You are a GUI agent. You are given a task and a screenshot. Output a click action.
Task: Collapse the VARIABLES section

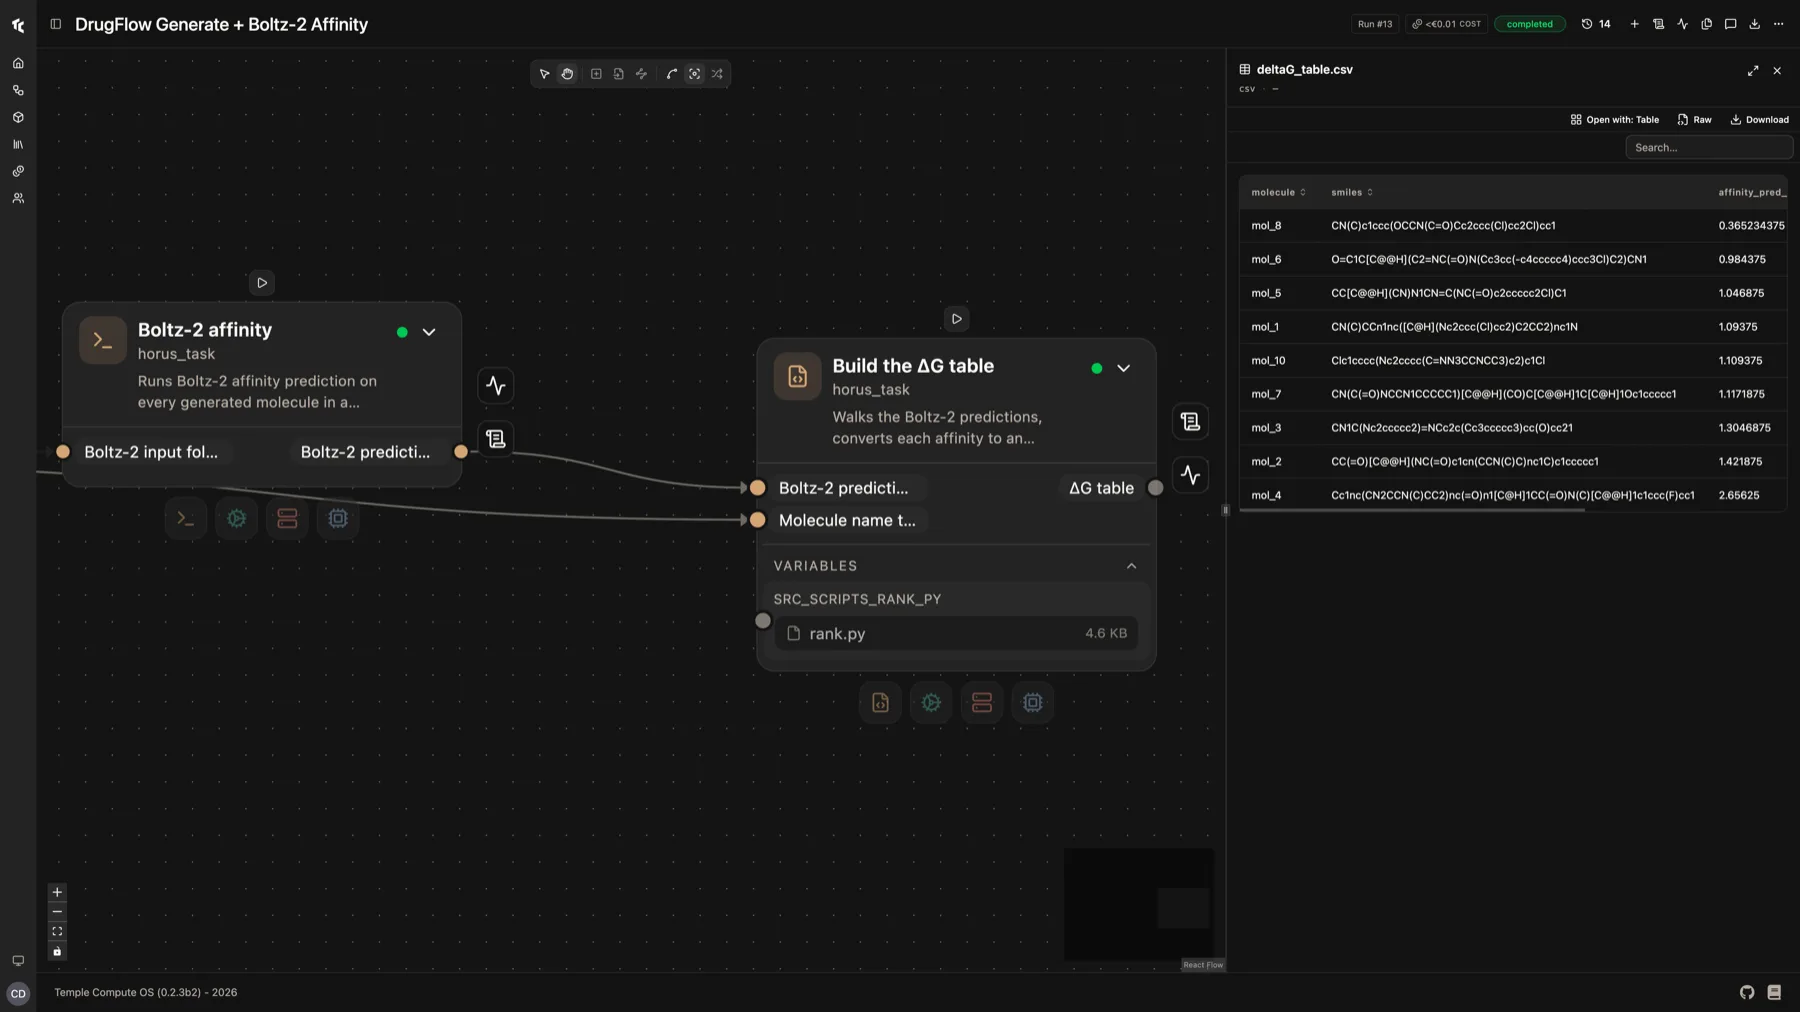[1132, 566]
